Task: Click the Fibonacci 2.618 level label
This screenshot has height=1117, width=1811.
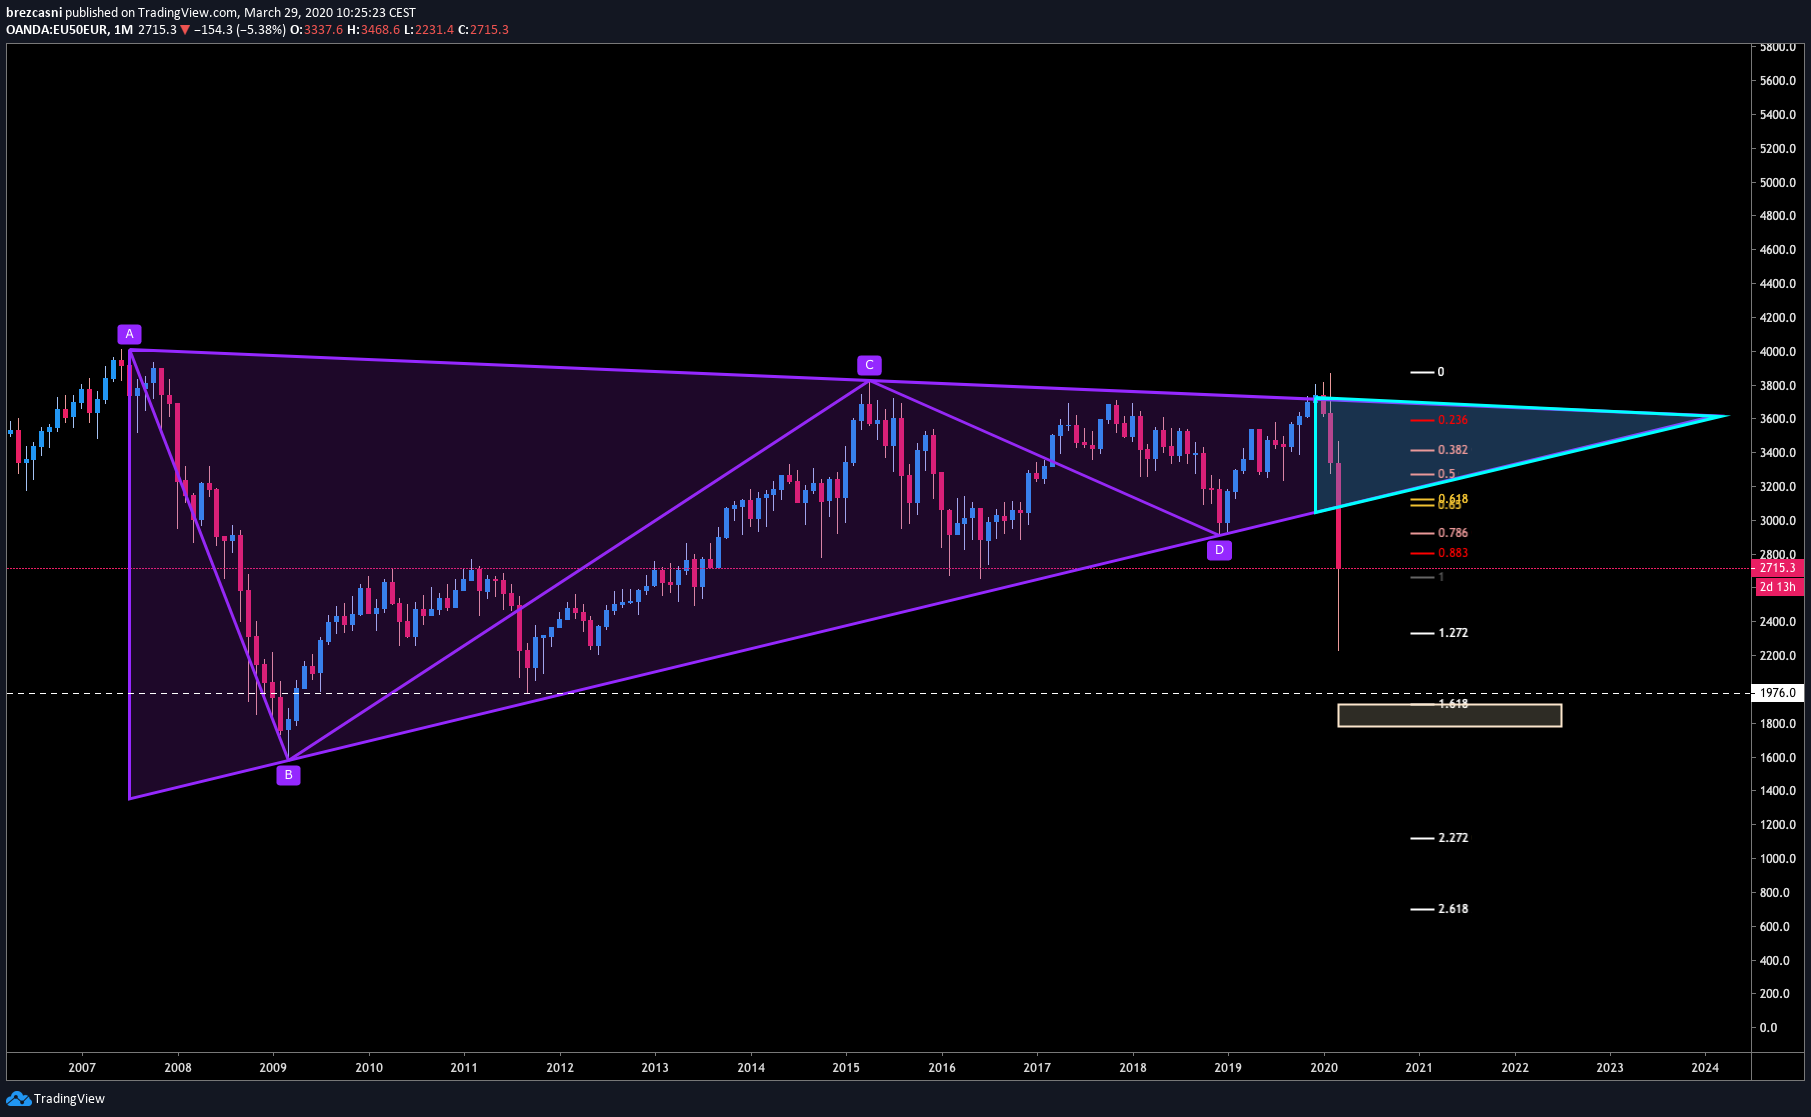Action: point(1453,909)
